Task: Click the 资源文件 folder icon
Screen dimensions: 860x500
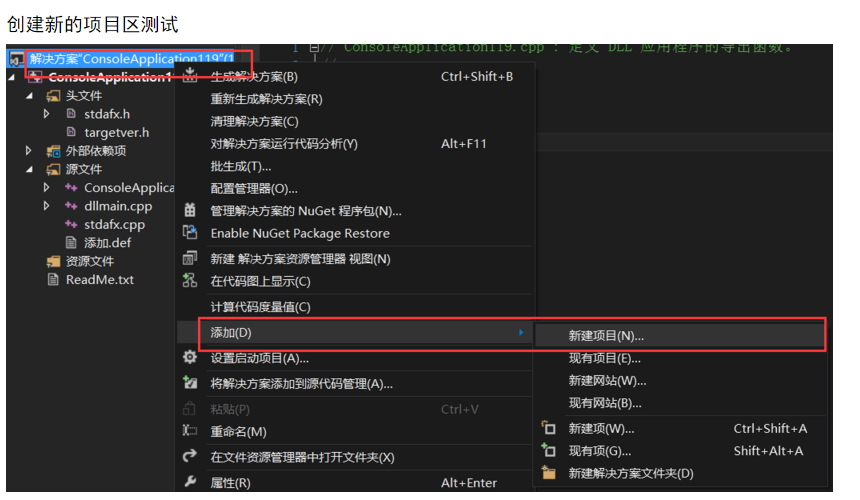Action: point(53,261)
